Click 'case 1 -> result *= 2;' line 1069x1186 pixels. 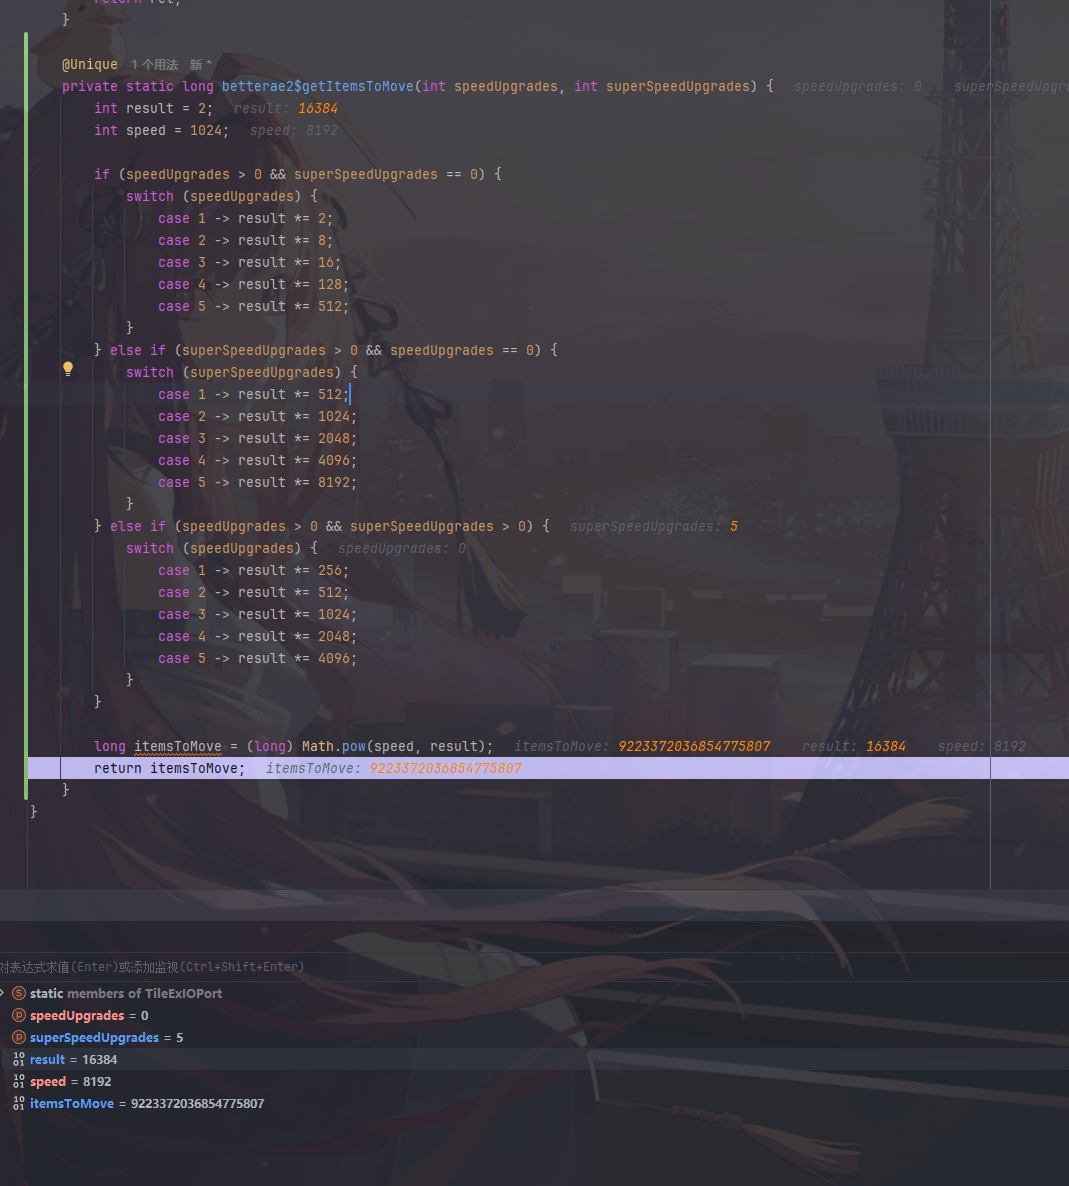click(x=245, y=218)
